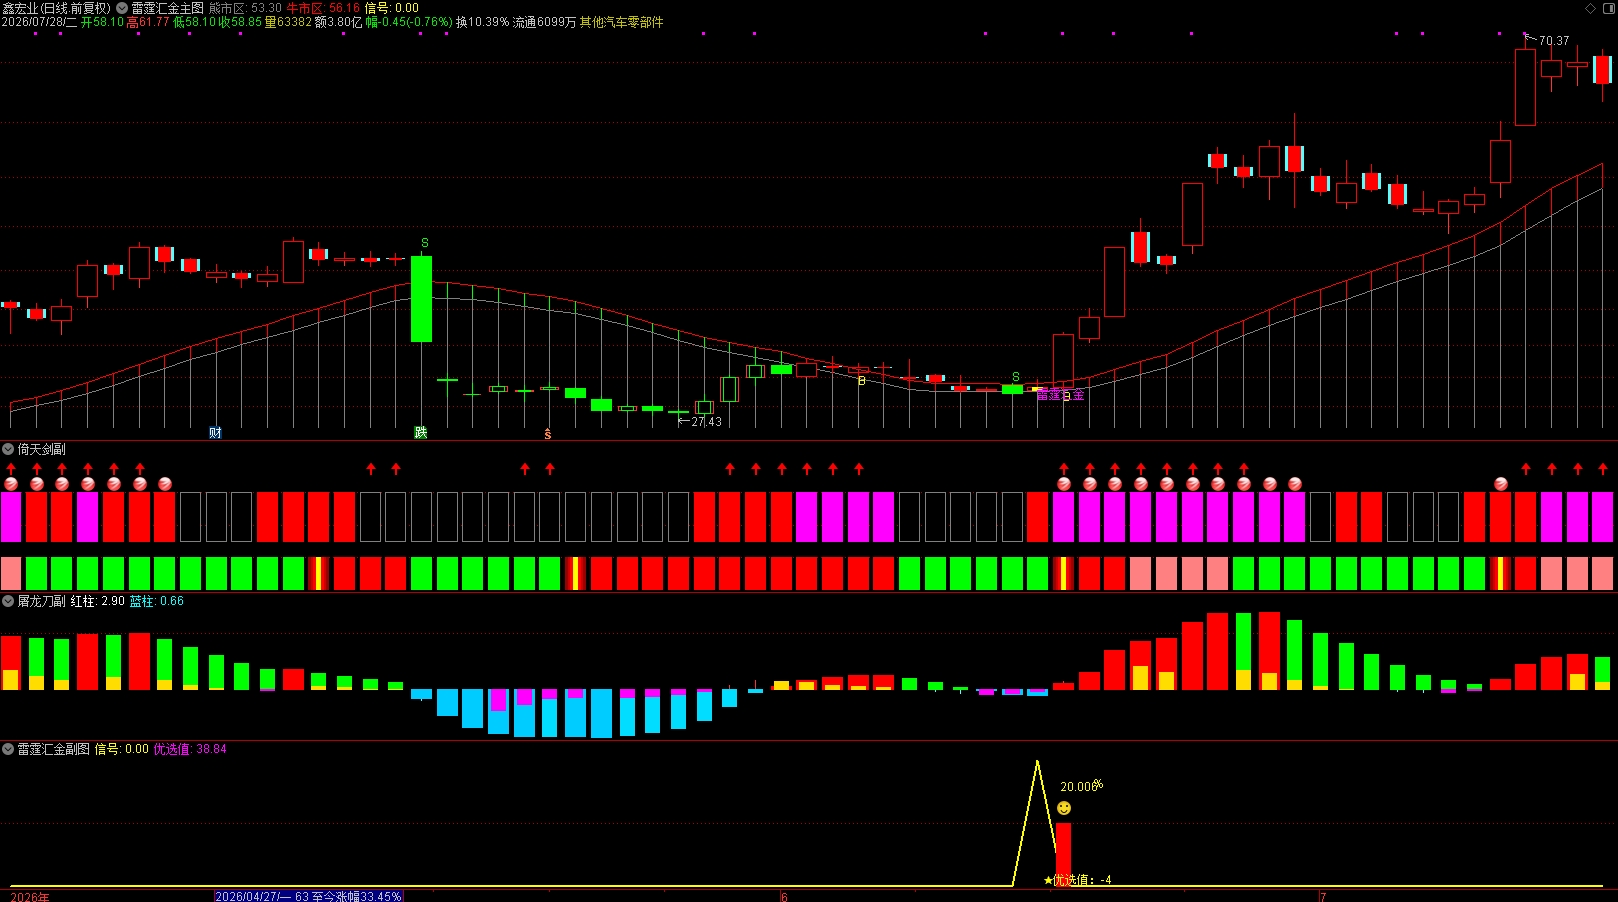Open the 其他汽车零部件 sector link
Image resolution: width=1618 pixels, height=902 pixels.
coord(621,22)
